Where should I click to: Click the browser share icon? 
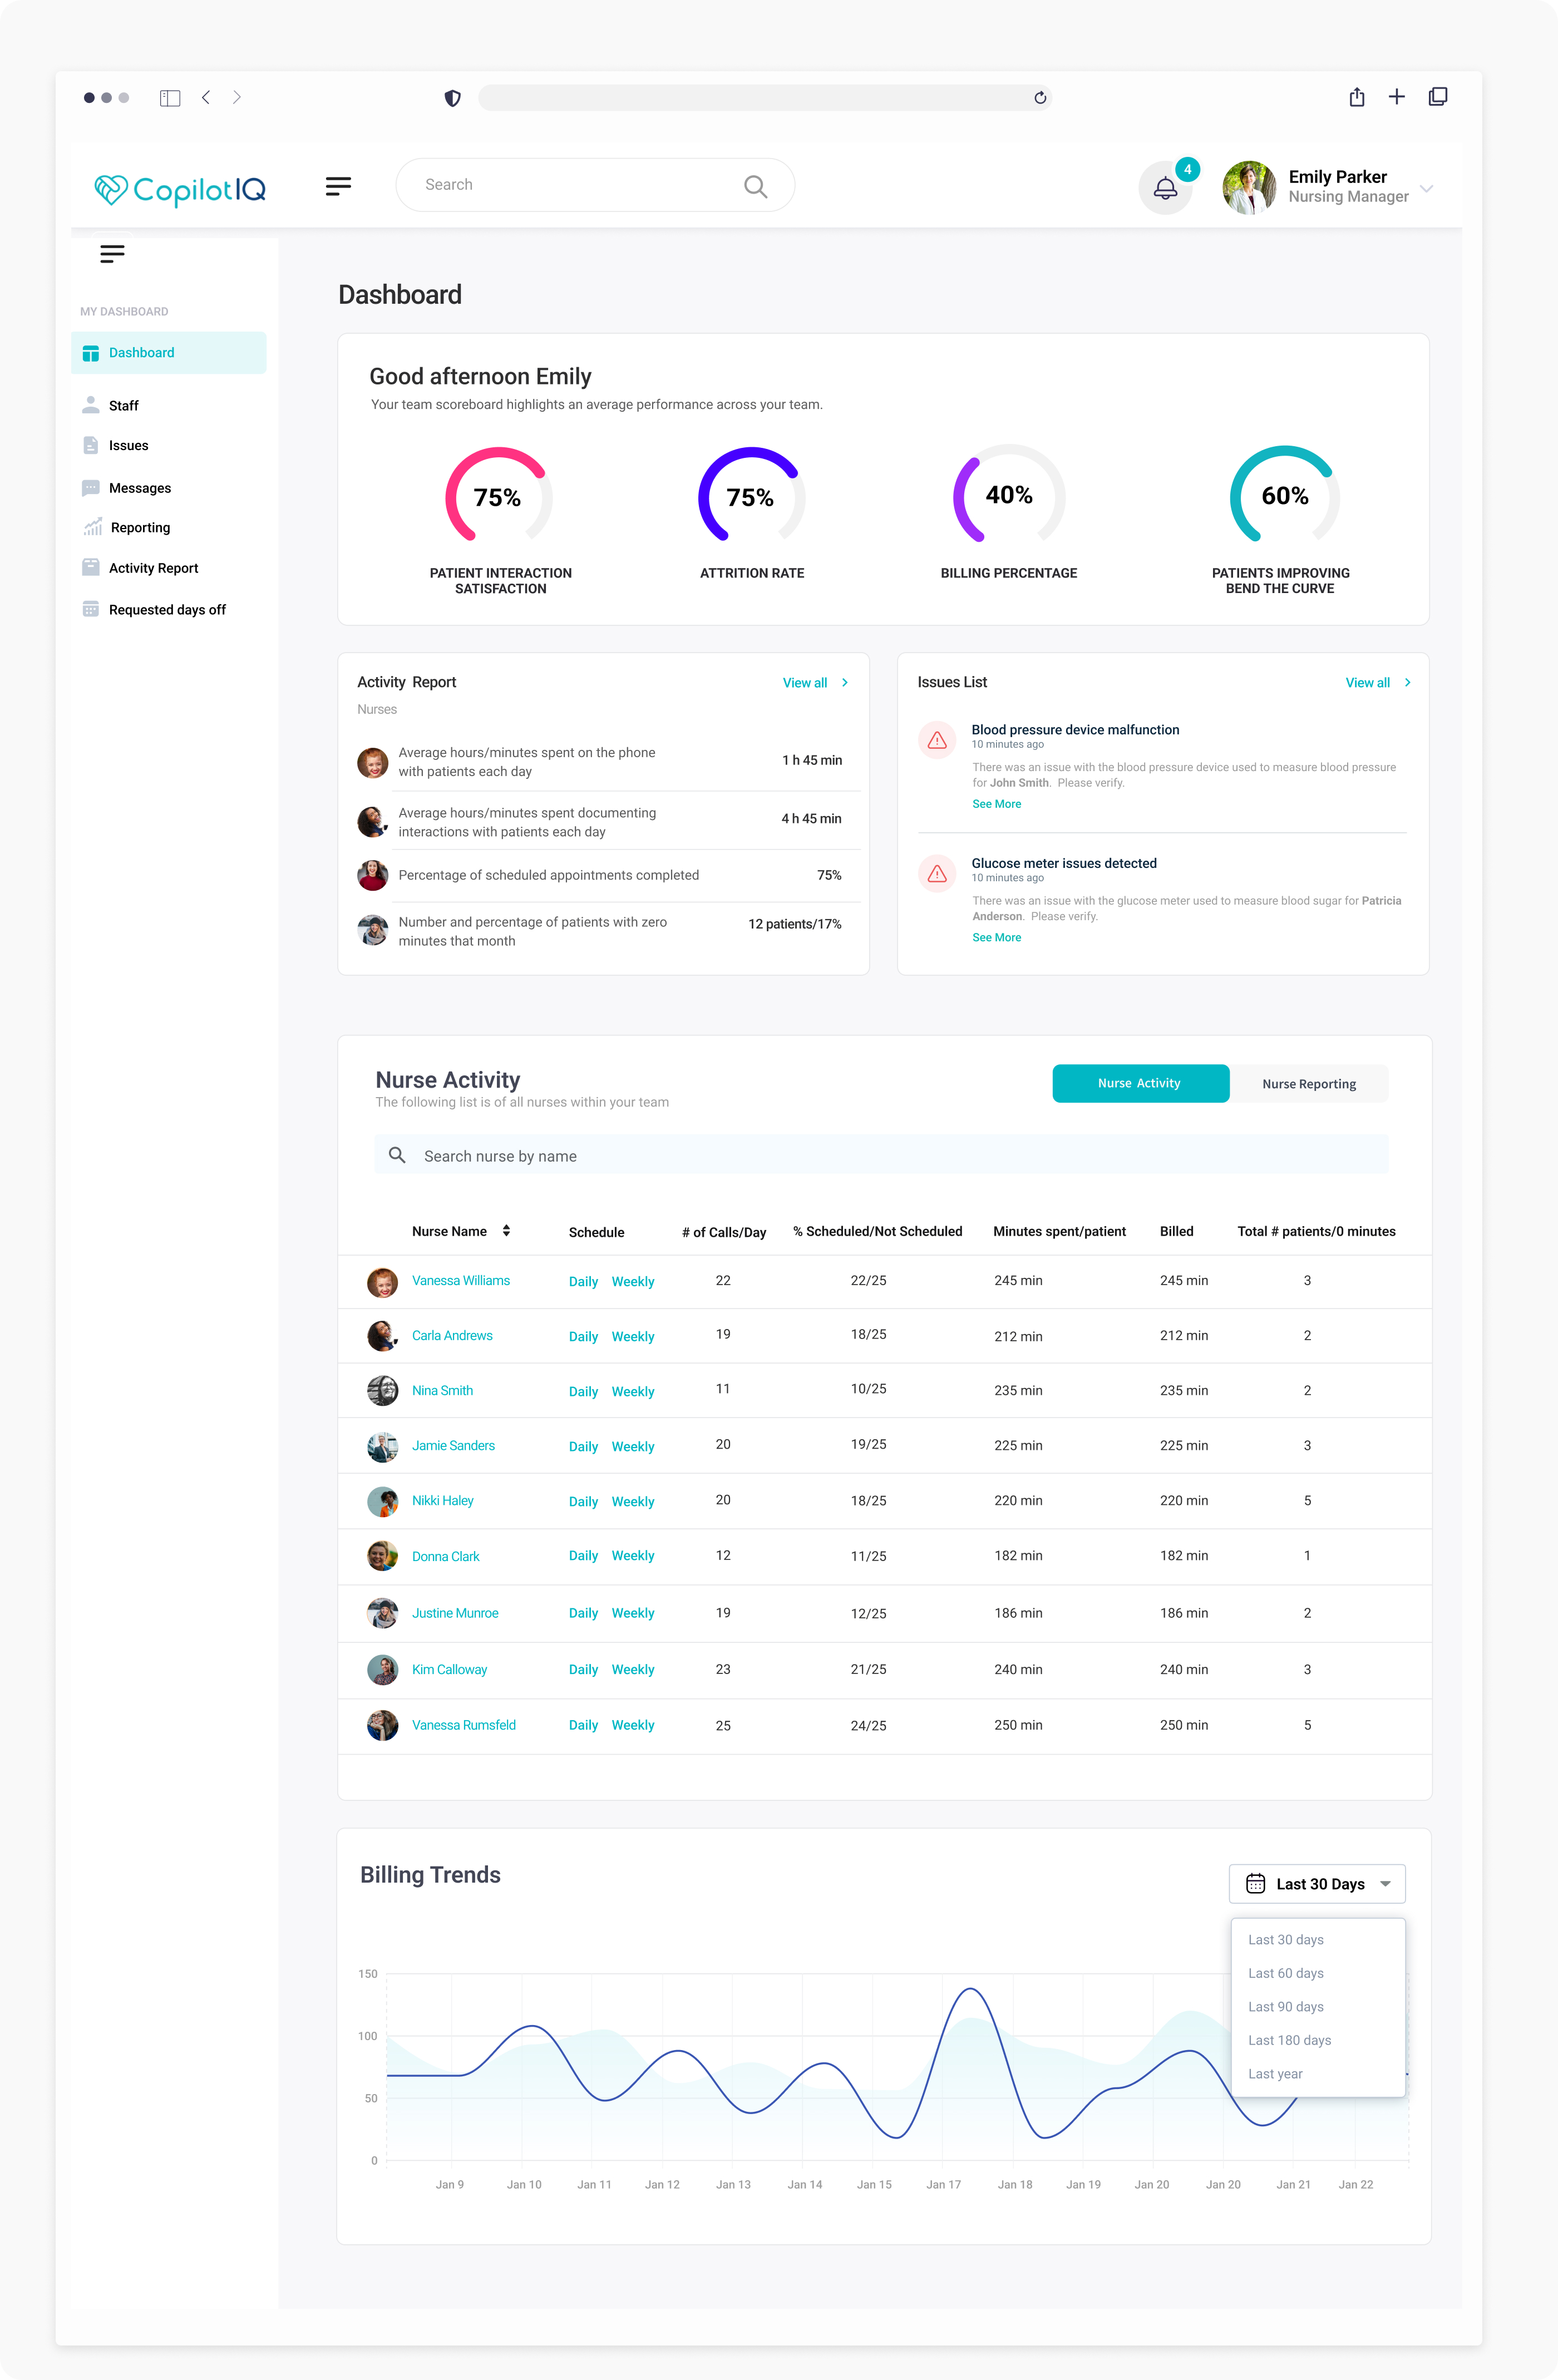(1356, 97)
